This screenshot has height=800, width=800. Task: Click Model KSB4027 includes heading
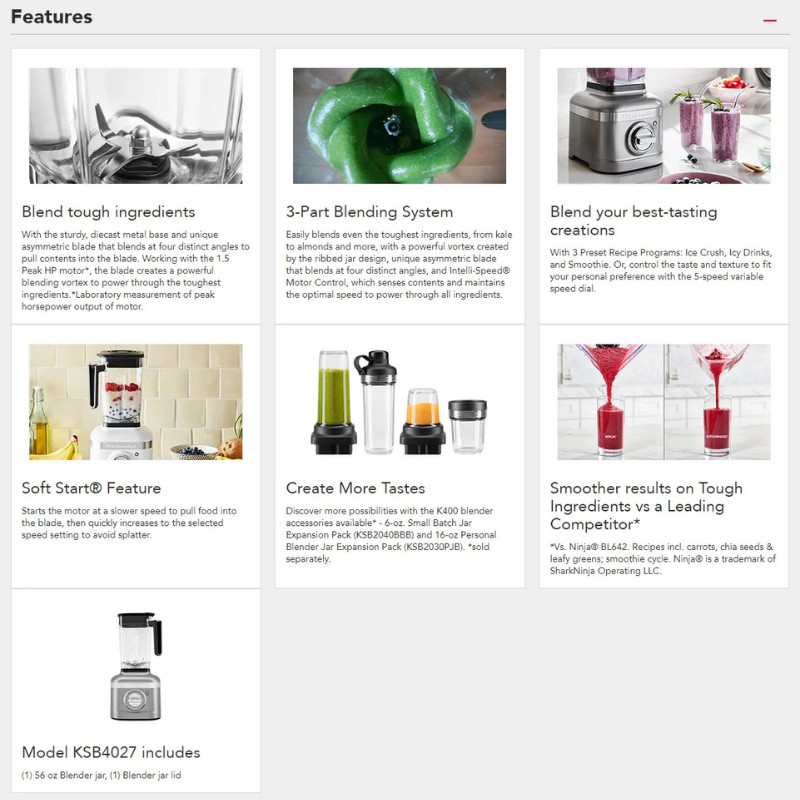[x=111, y=753]
